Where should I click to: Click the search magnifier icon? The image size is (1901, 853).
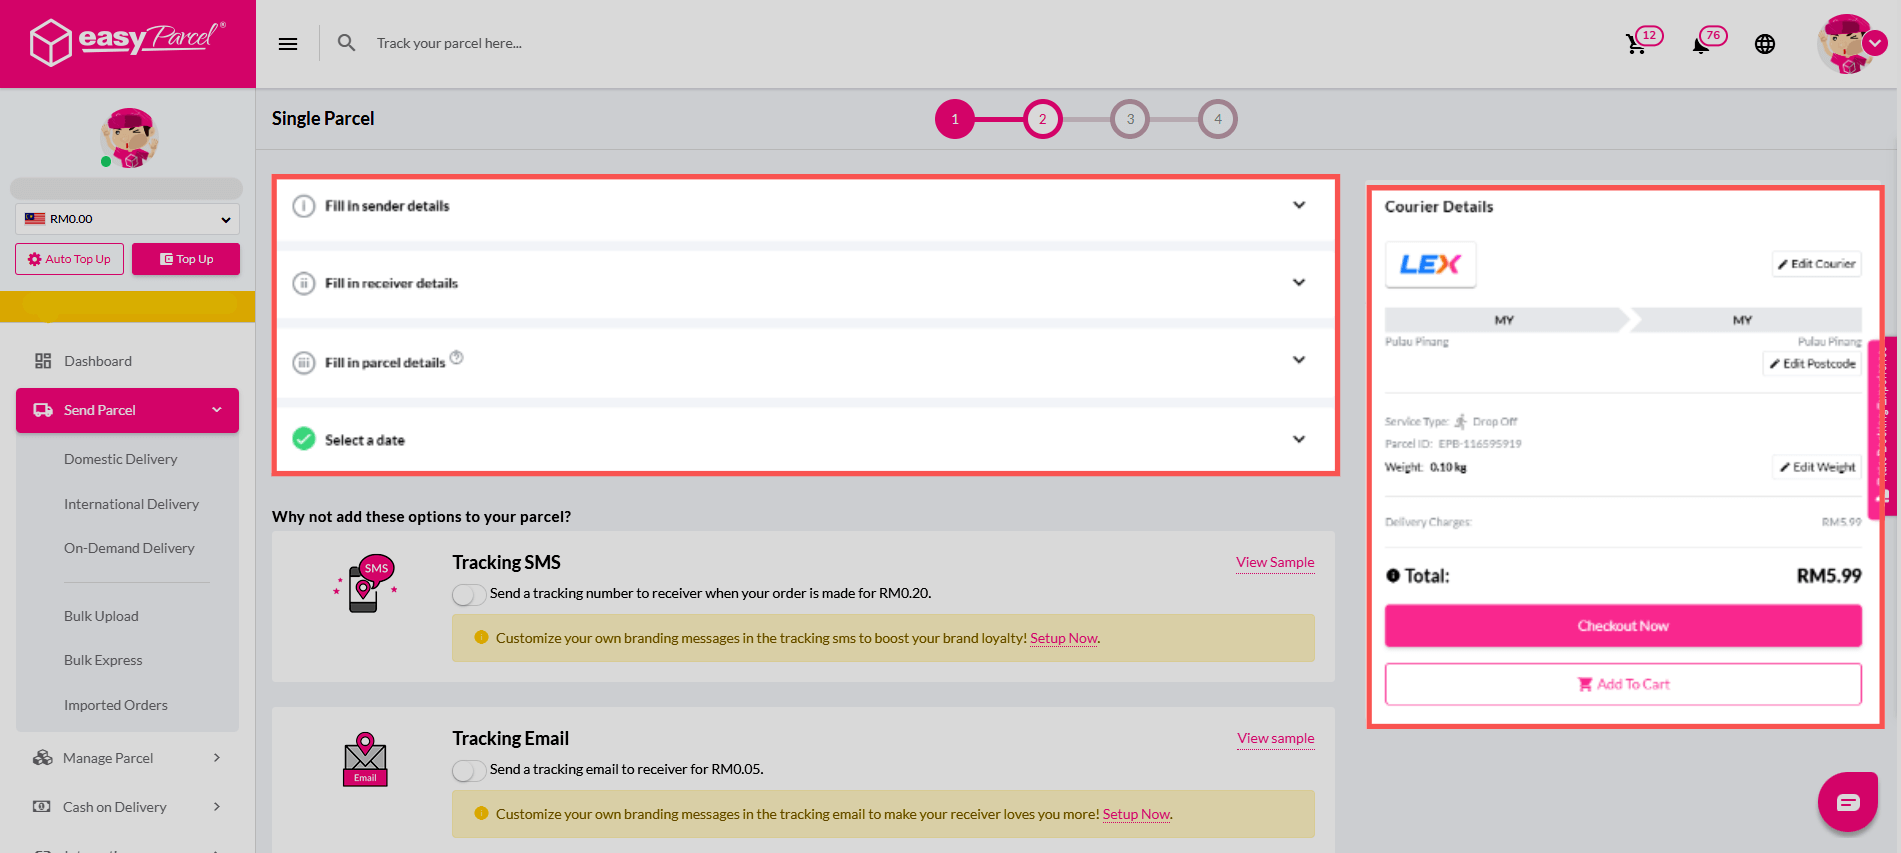[347, 43]
